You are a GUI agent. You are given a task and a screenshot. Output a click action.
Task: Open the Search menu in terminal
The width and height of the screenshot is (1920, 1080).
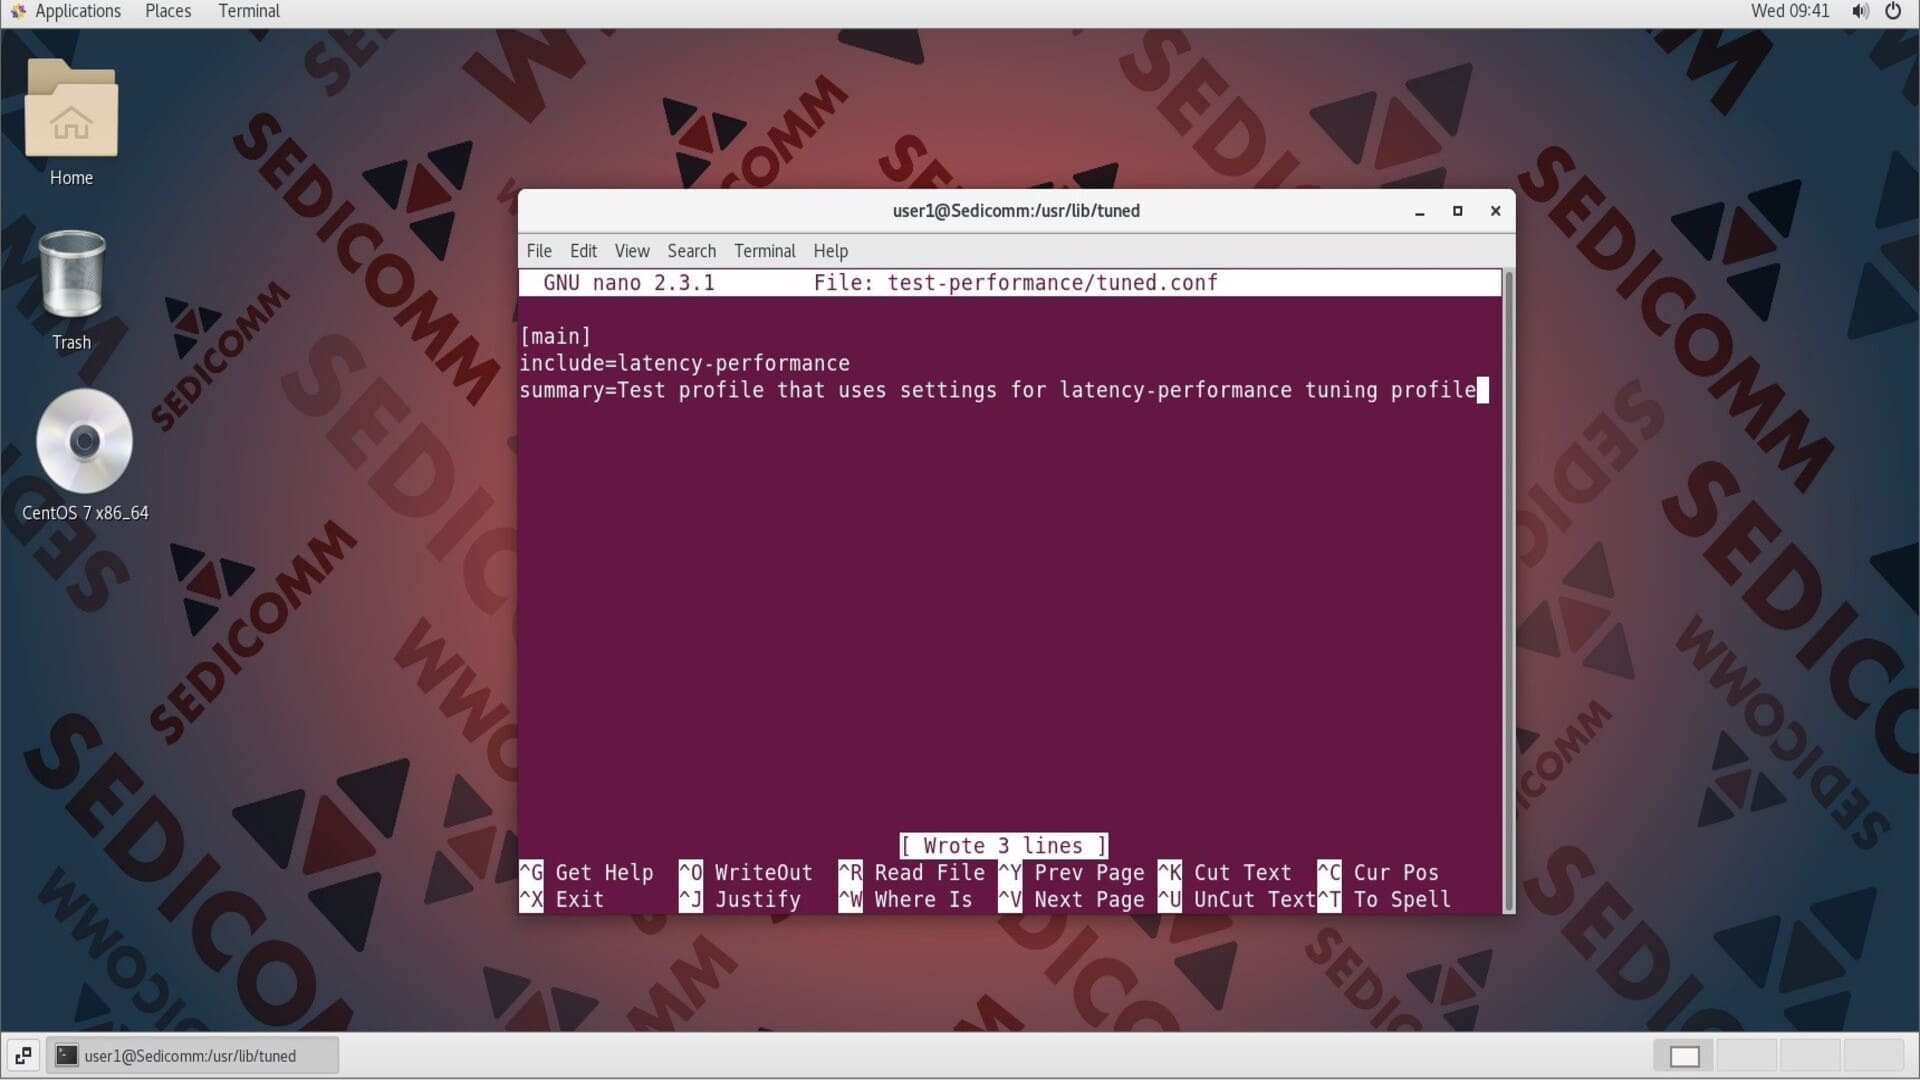coord(691,251)
